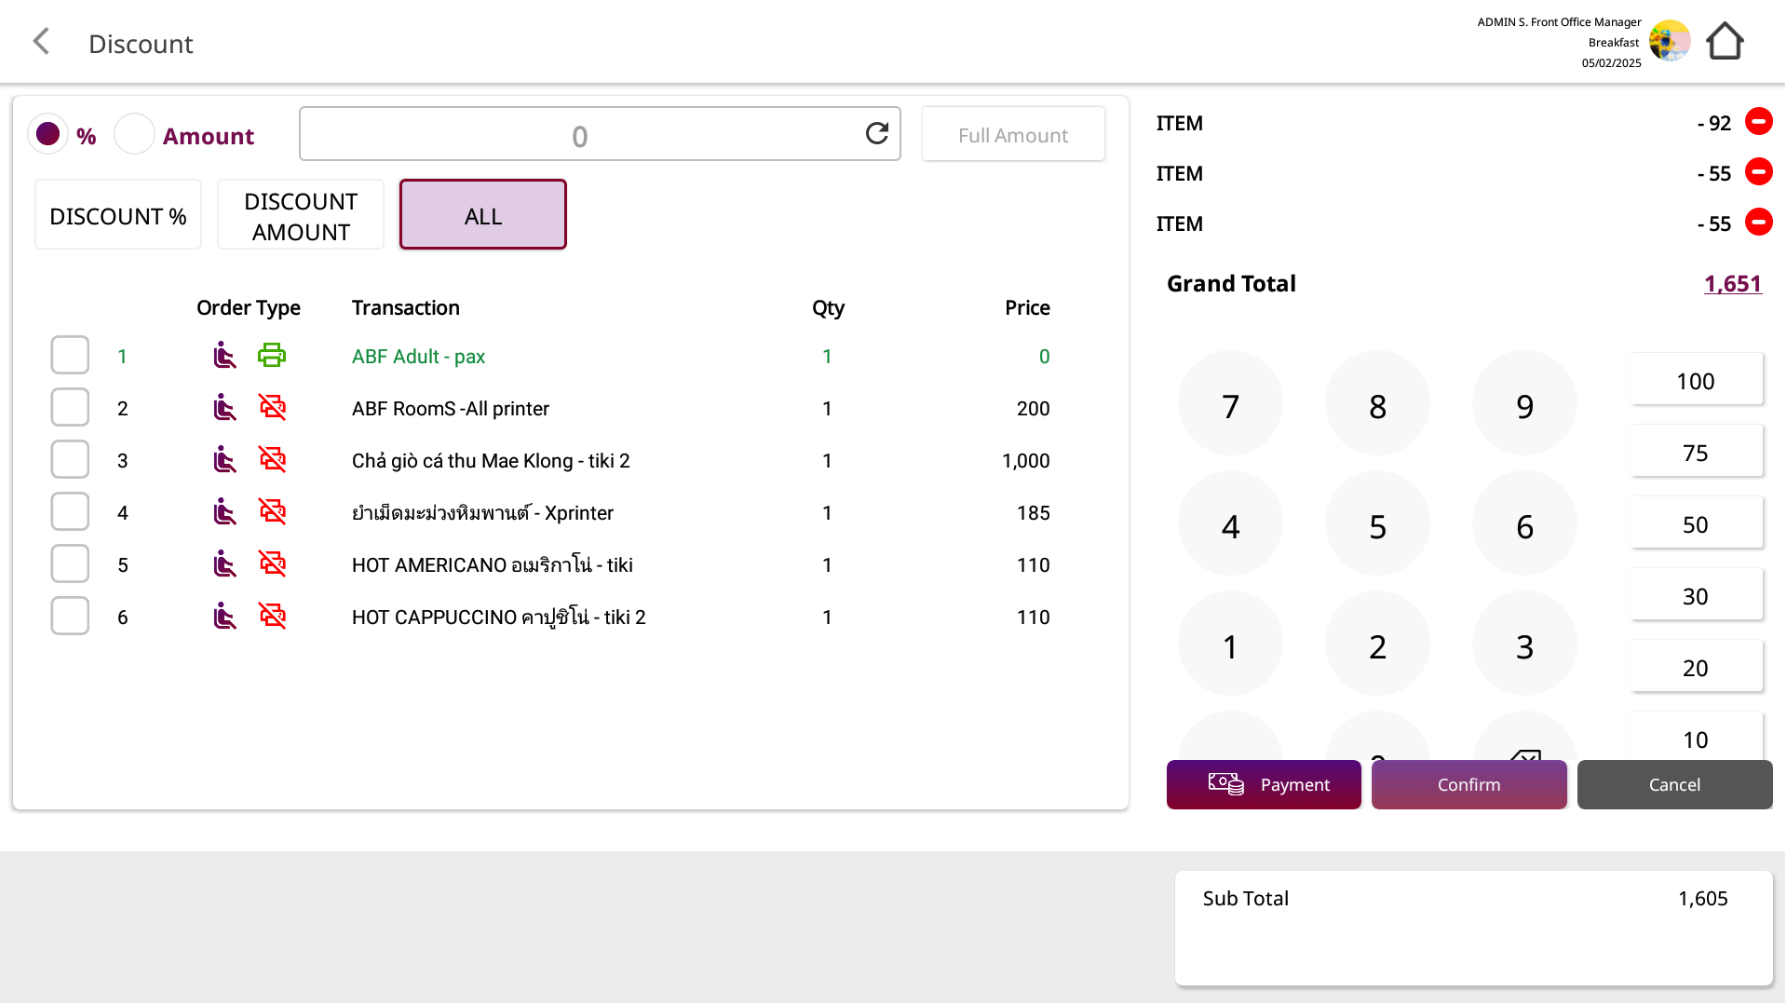Viewport: 1785px width, 1003px height.
Task: Remove the second -55 discount item
Action: click(x=1758, y=222)
